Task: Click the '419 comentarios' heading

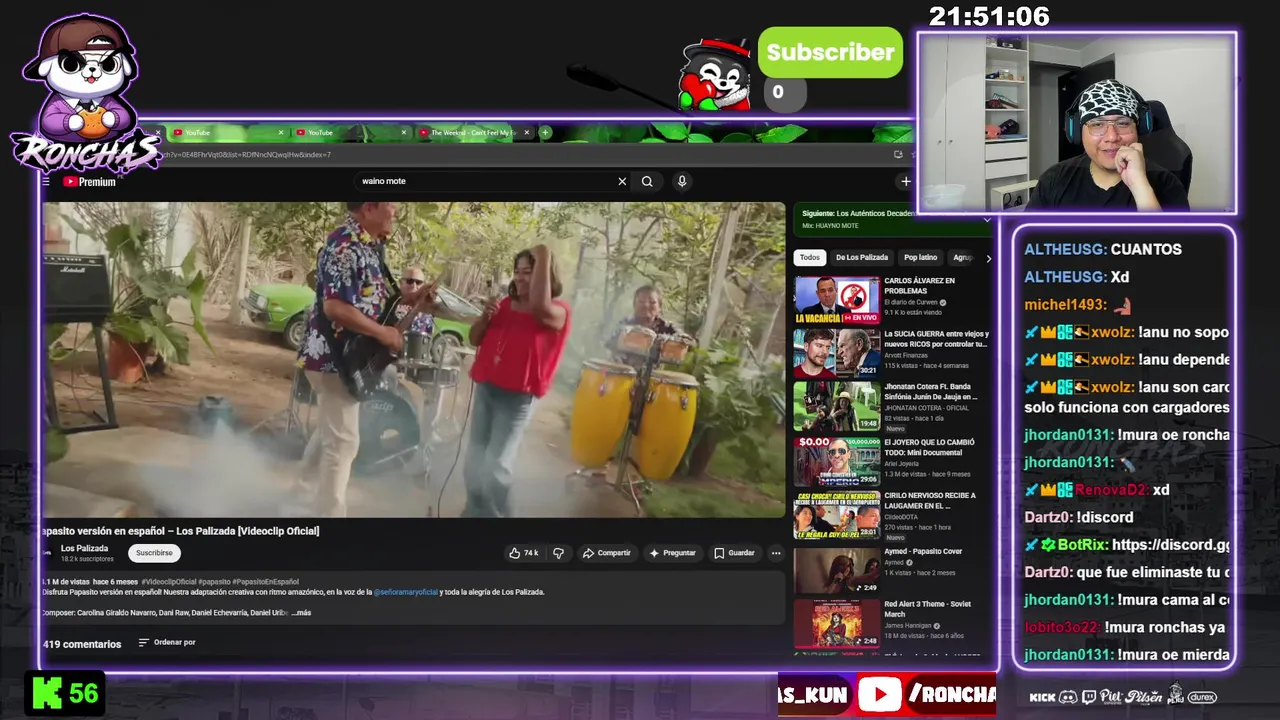Action: (x=82, y=644)
